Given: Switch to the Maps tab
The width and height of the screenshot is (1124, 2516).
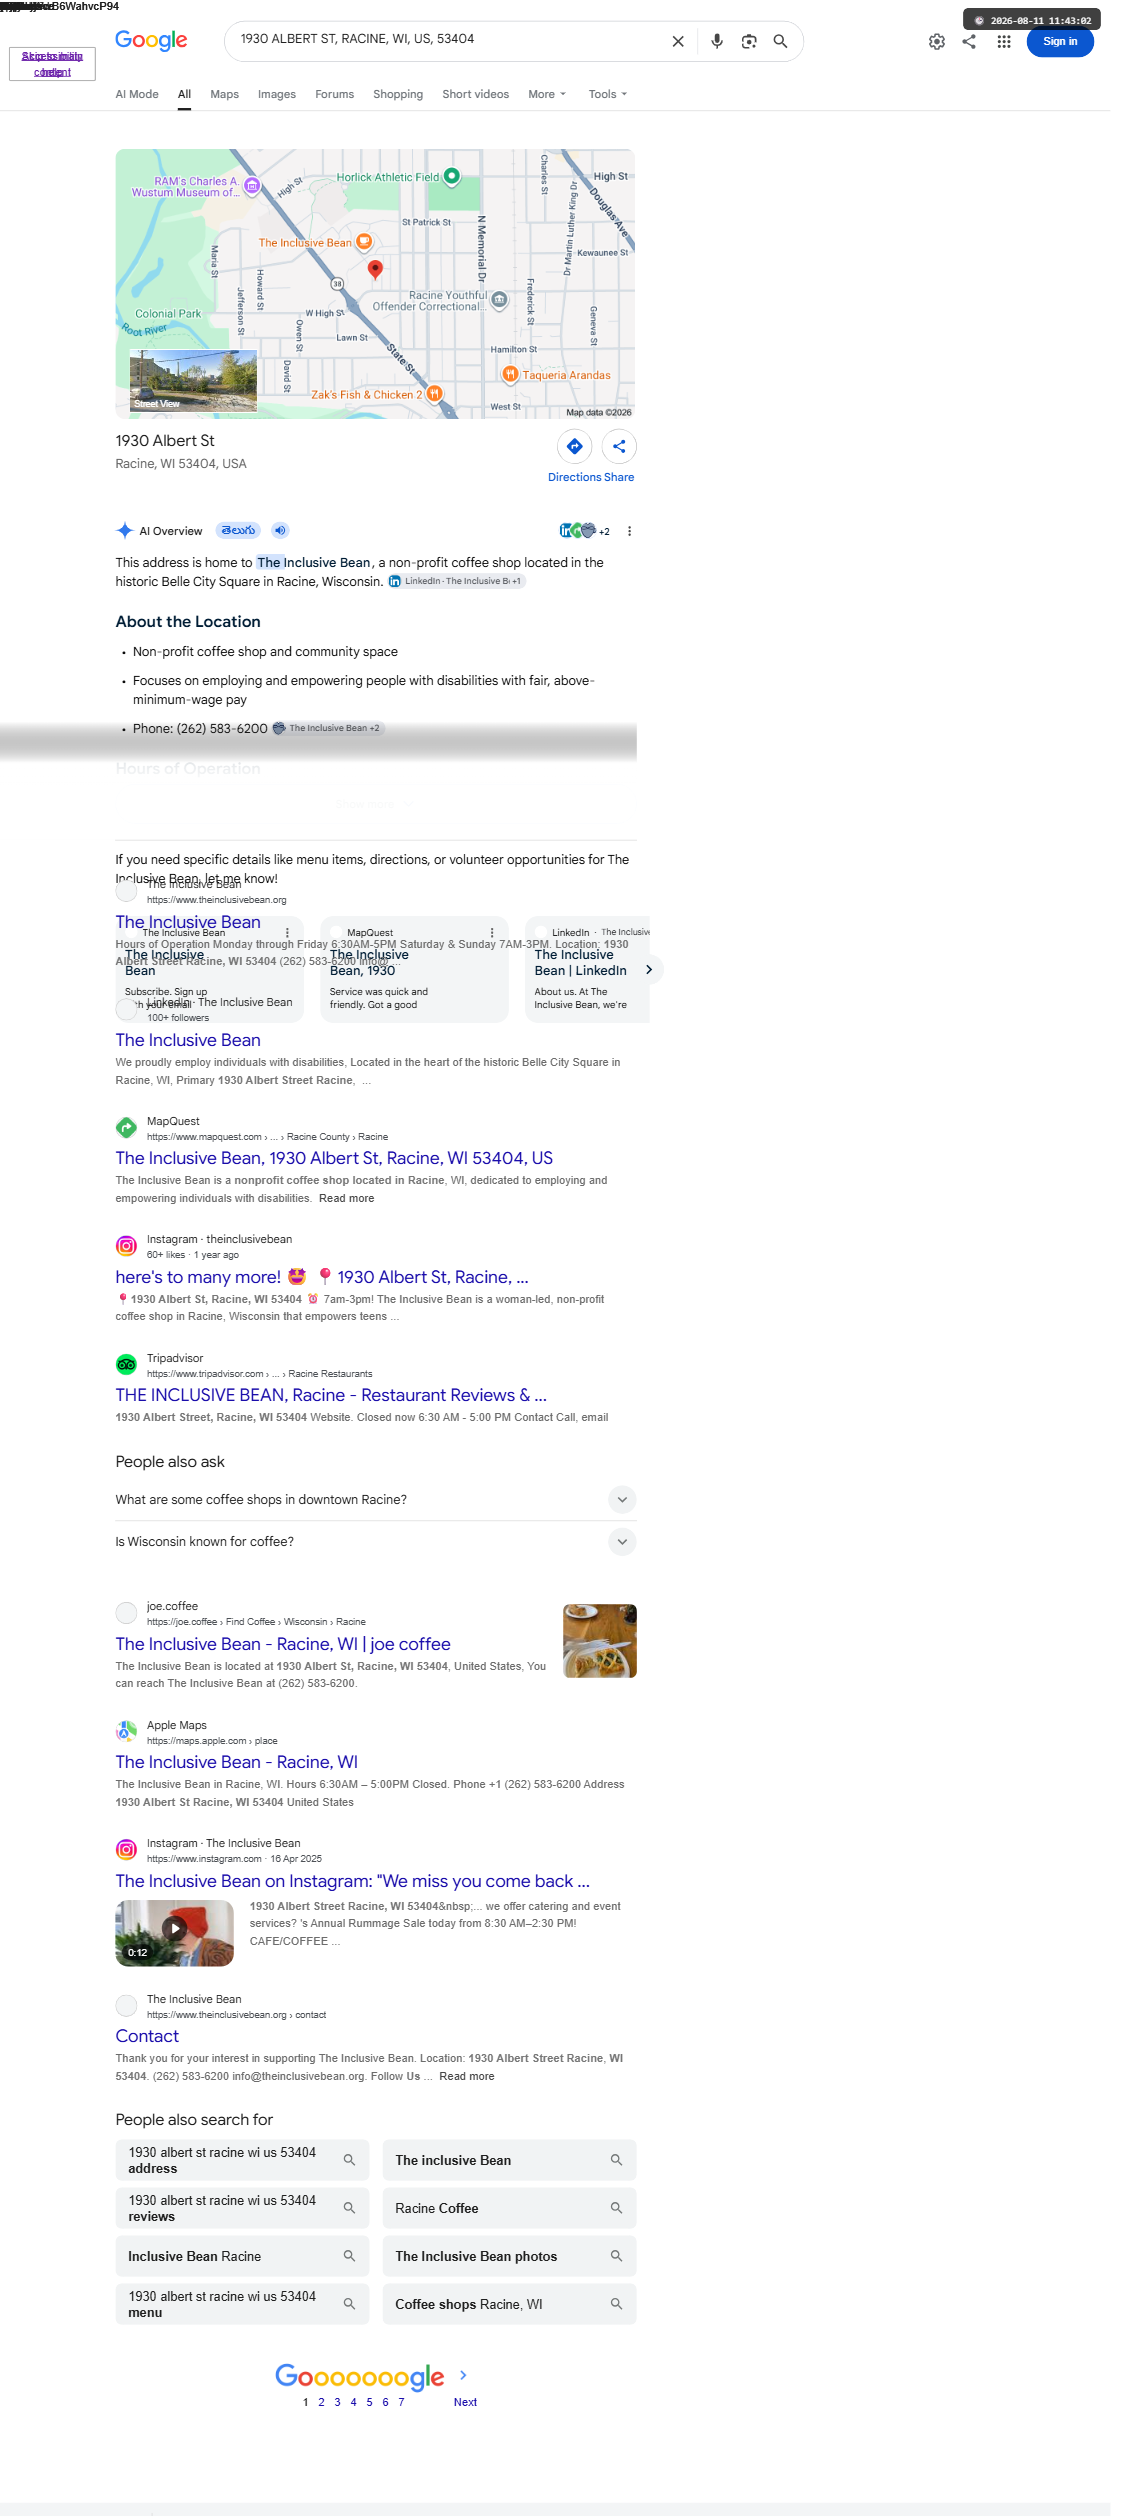Looking at the screenshot, I should 224,94.
